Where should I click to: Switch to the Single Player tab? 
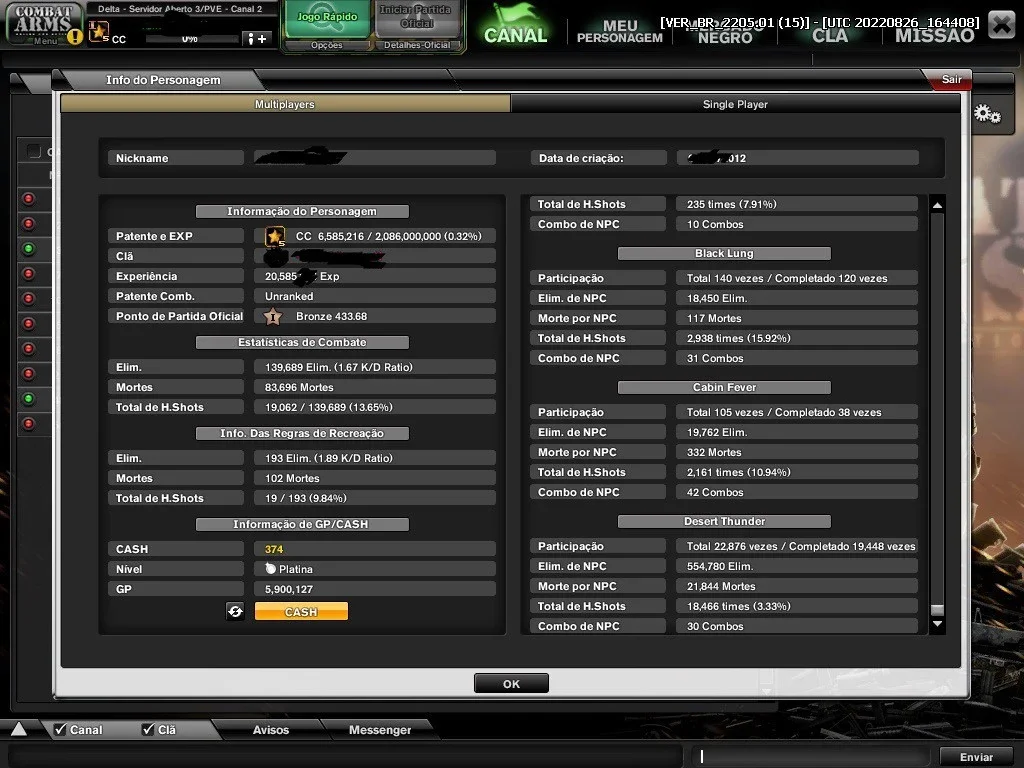coord(735,104)
